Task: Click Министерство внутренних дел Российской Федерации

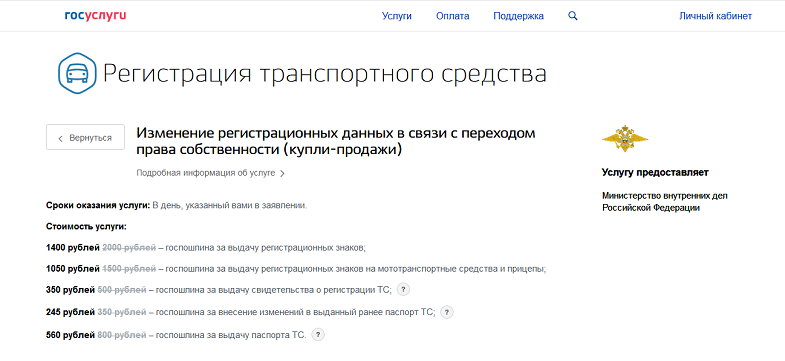Action: pyautogui.click(x=665, y=202)
